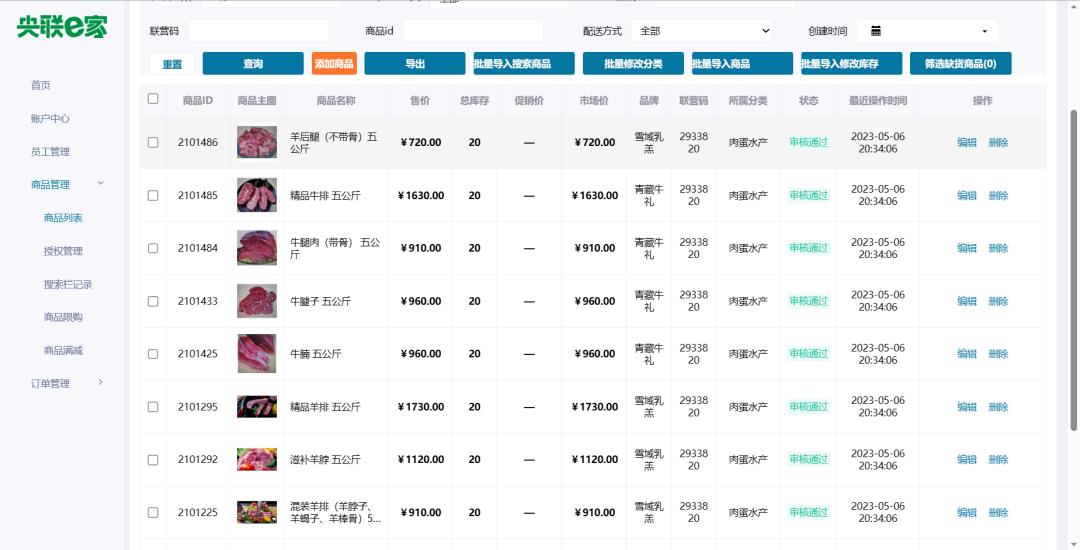Click thumbnail of 精品羊排 五公斤

point(257,407)
